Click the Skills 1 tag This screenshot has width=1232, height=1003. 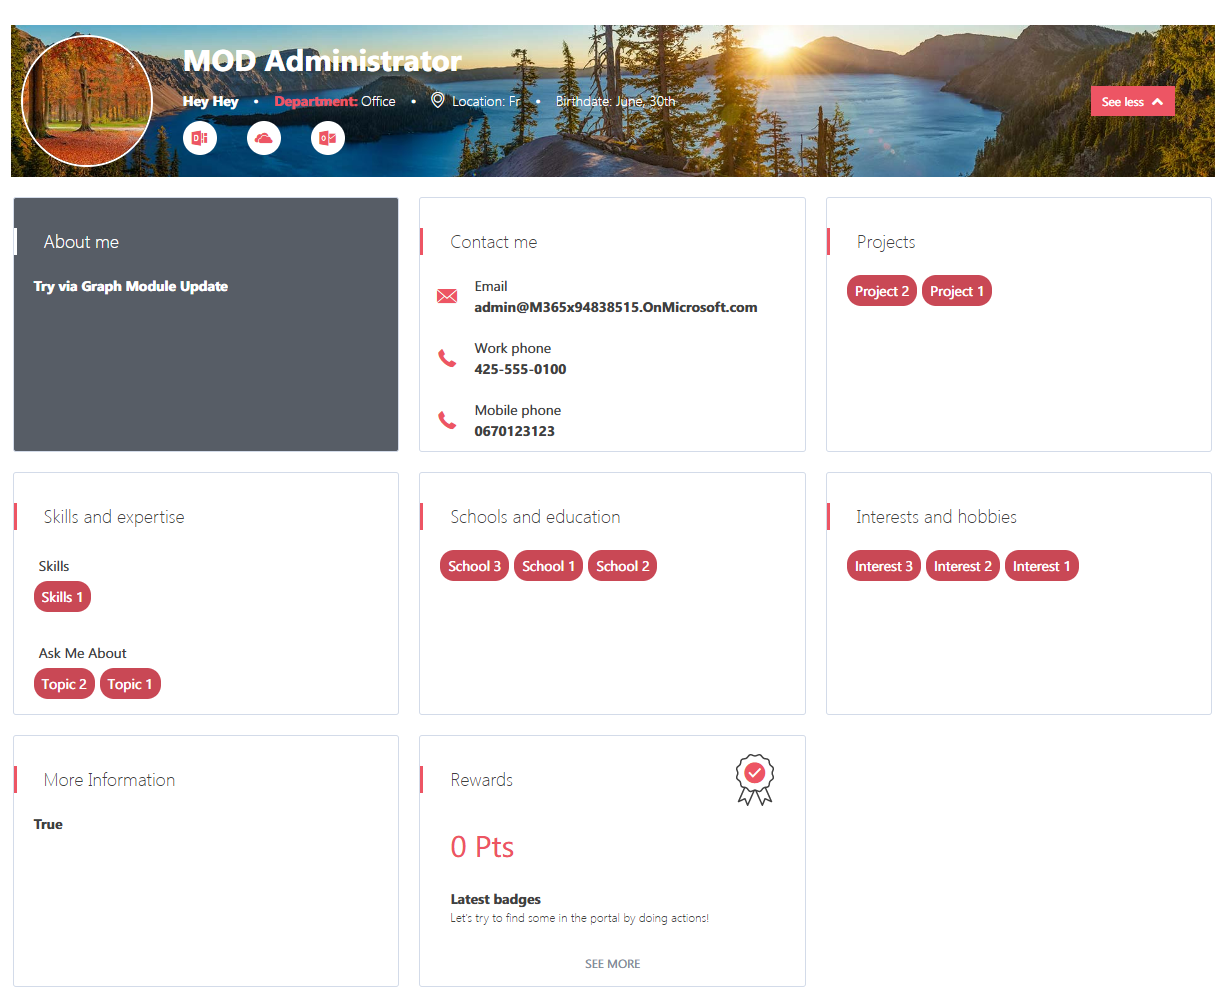(x=62, y=597)
